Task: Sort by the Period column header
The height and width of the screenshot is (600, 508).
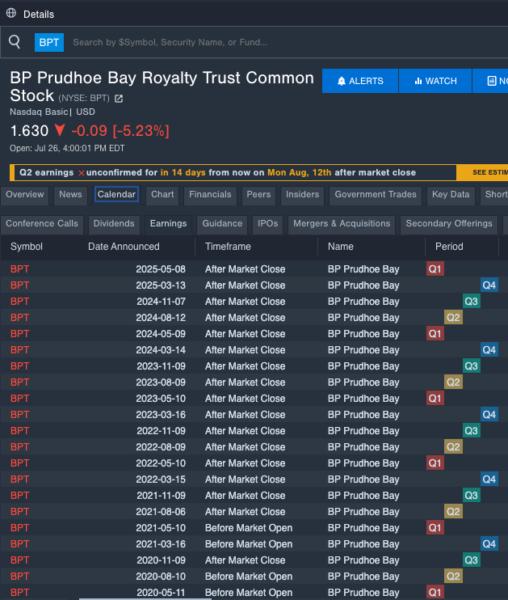Action: tap(449, 246)
